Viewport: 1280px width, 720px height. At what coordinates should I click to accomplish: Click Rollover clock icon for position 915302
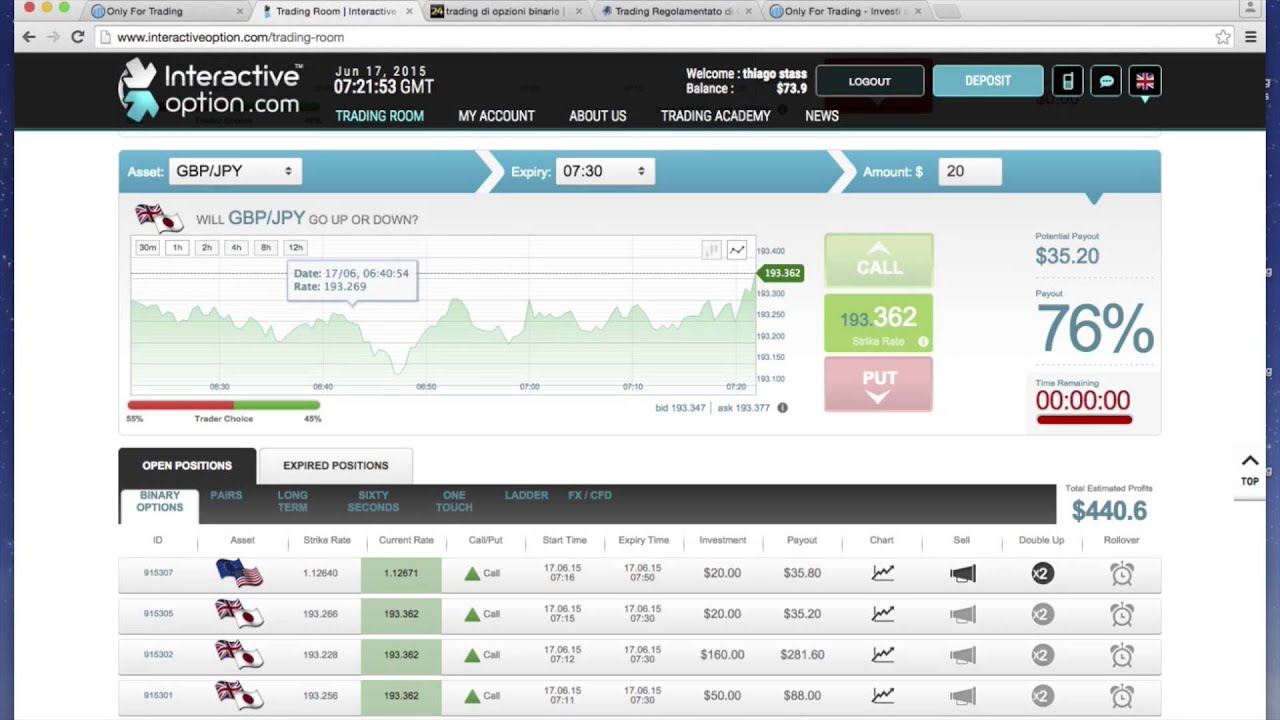[x=1122, y=655]
